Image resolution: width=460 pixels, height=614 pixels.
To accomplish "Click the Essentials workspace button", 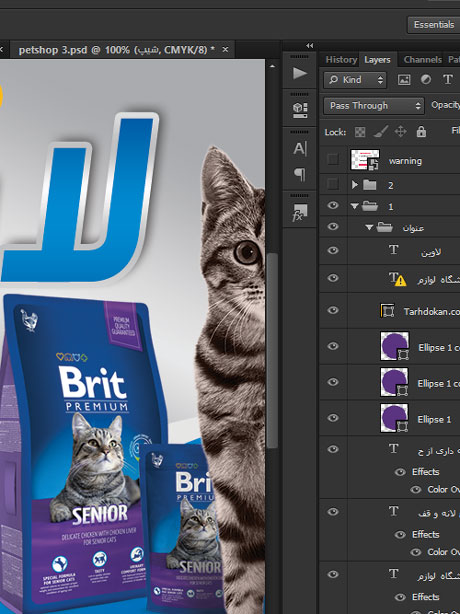I will pos(434,25).
